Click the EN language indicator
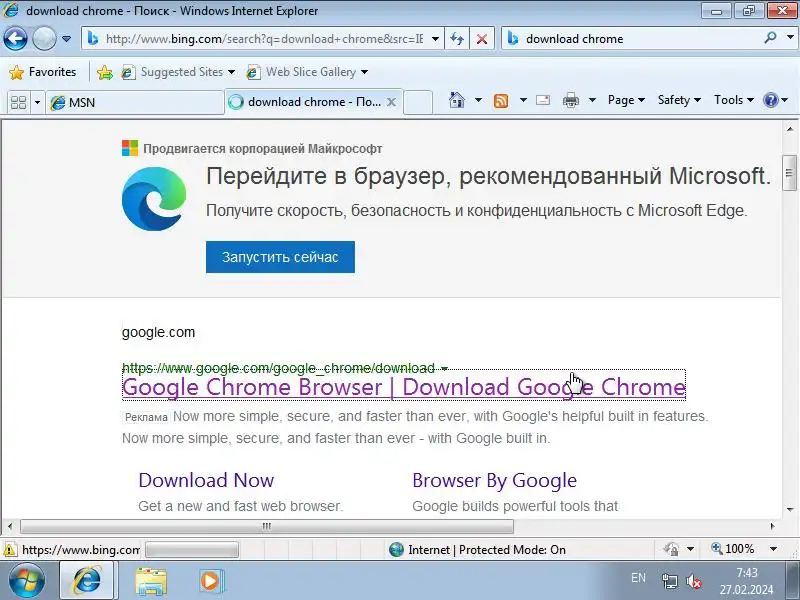 click(638, 578)
